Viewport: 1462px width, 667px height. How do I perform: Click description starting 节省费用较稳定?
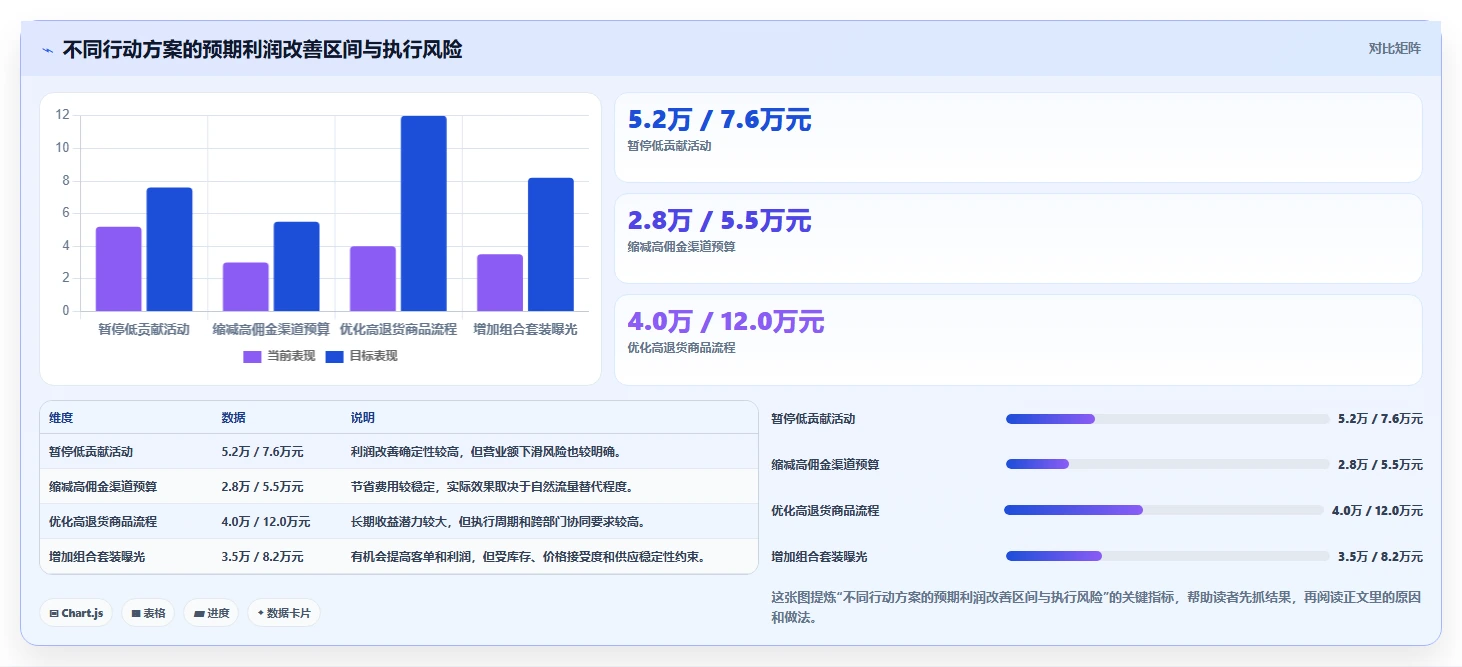[494, 487]
